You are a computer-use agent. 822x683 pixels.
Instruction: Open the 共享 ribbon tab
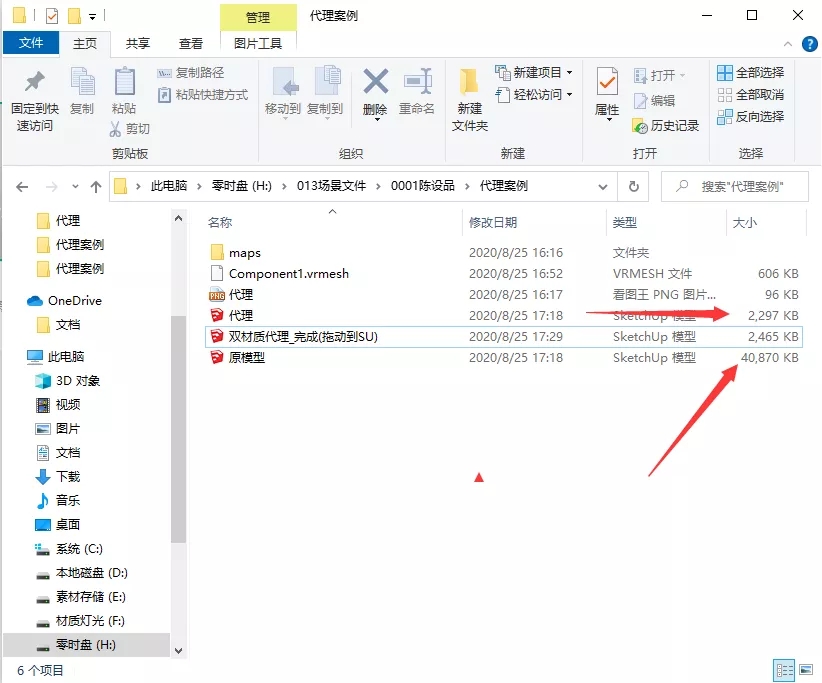(x=138, y=43)
